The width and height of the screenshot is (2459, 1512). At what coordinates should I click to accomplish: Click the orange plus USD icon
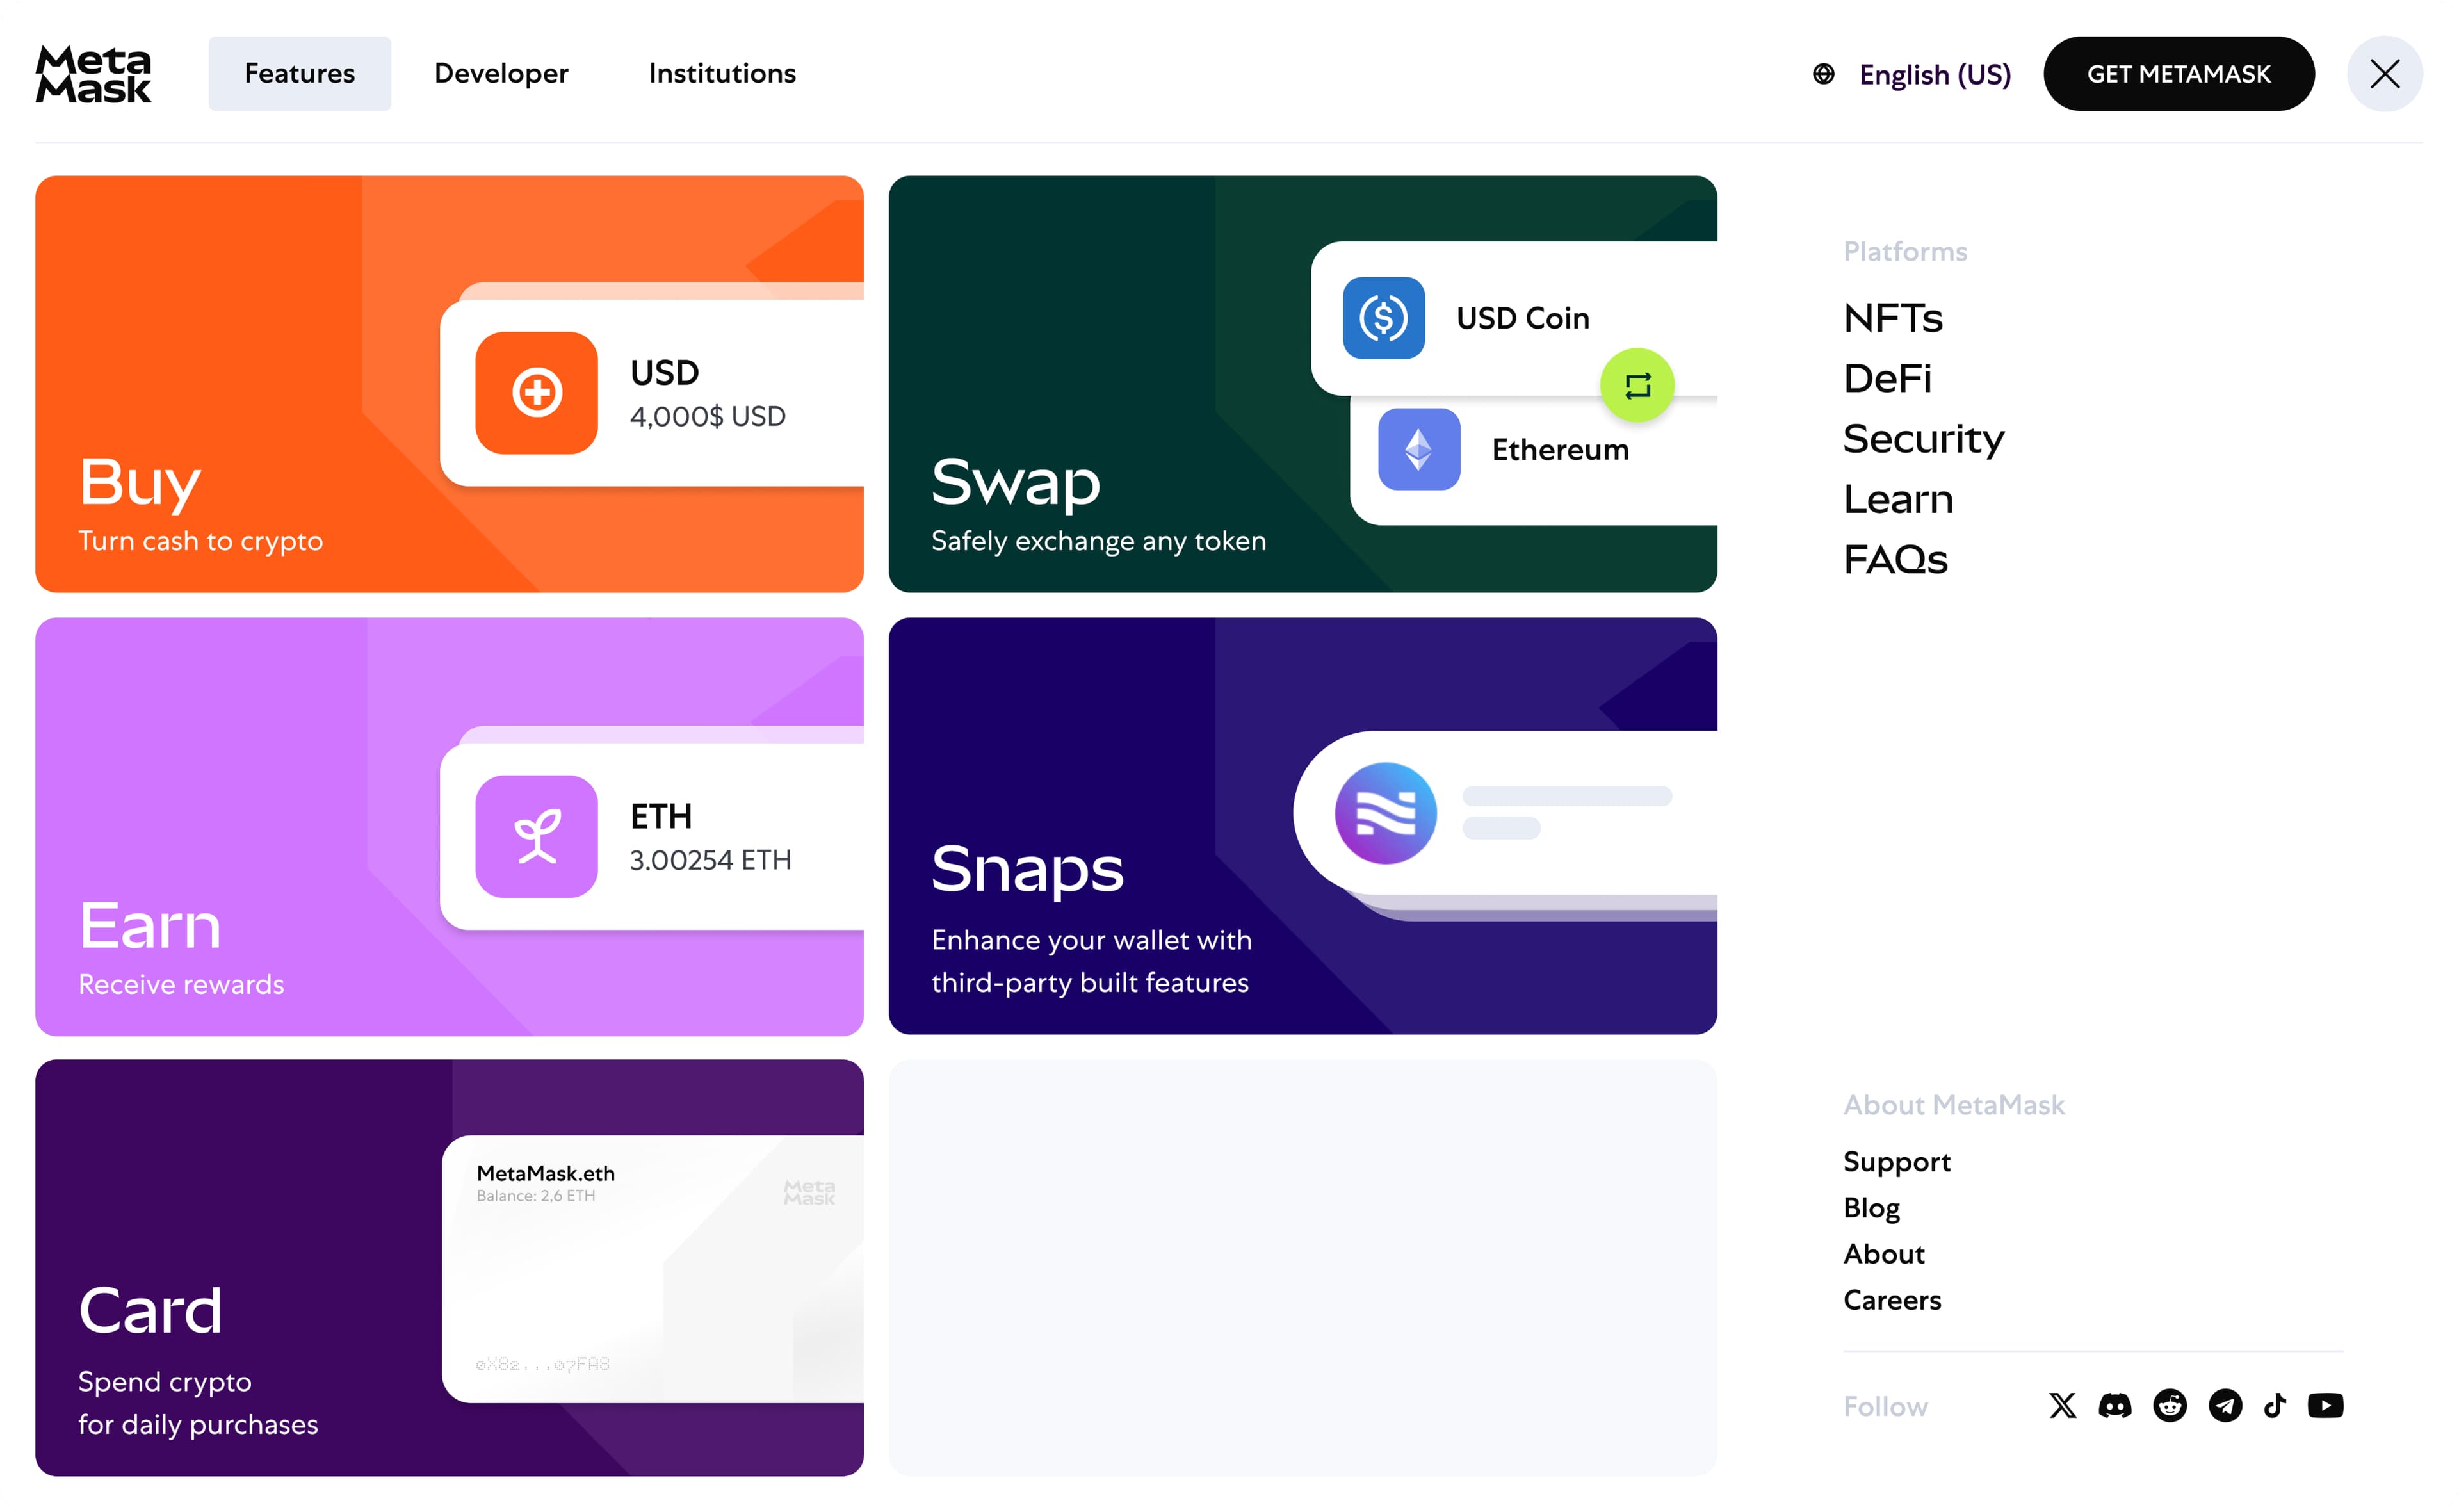tap(536, 393)
